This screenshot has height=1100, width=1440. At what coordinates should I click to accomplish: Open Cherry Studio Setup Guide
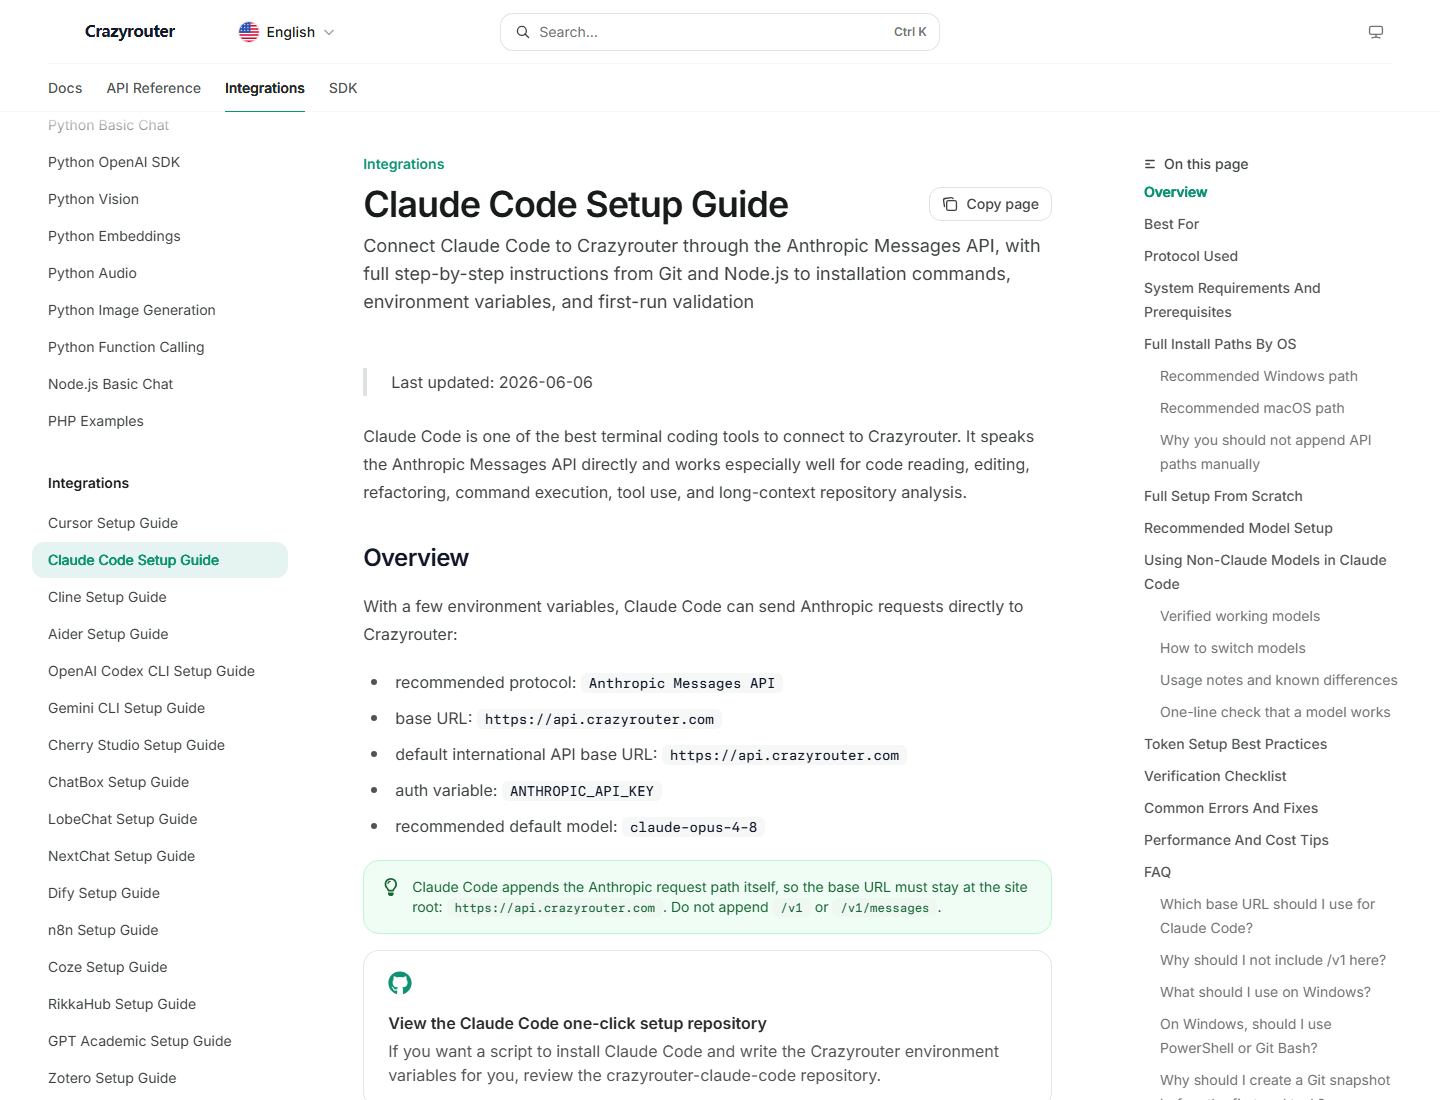pos(136,745)
